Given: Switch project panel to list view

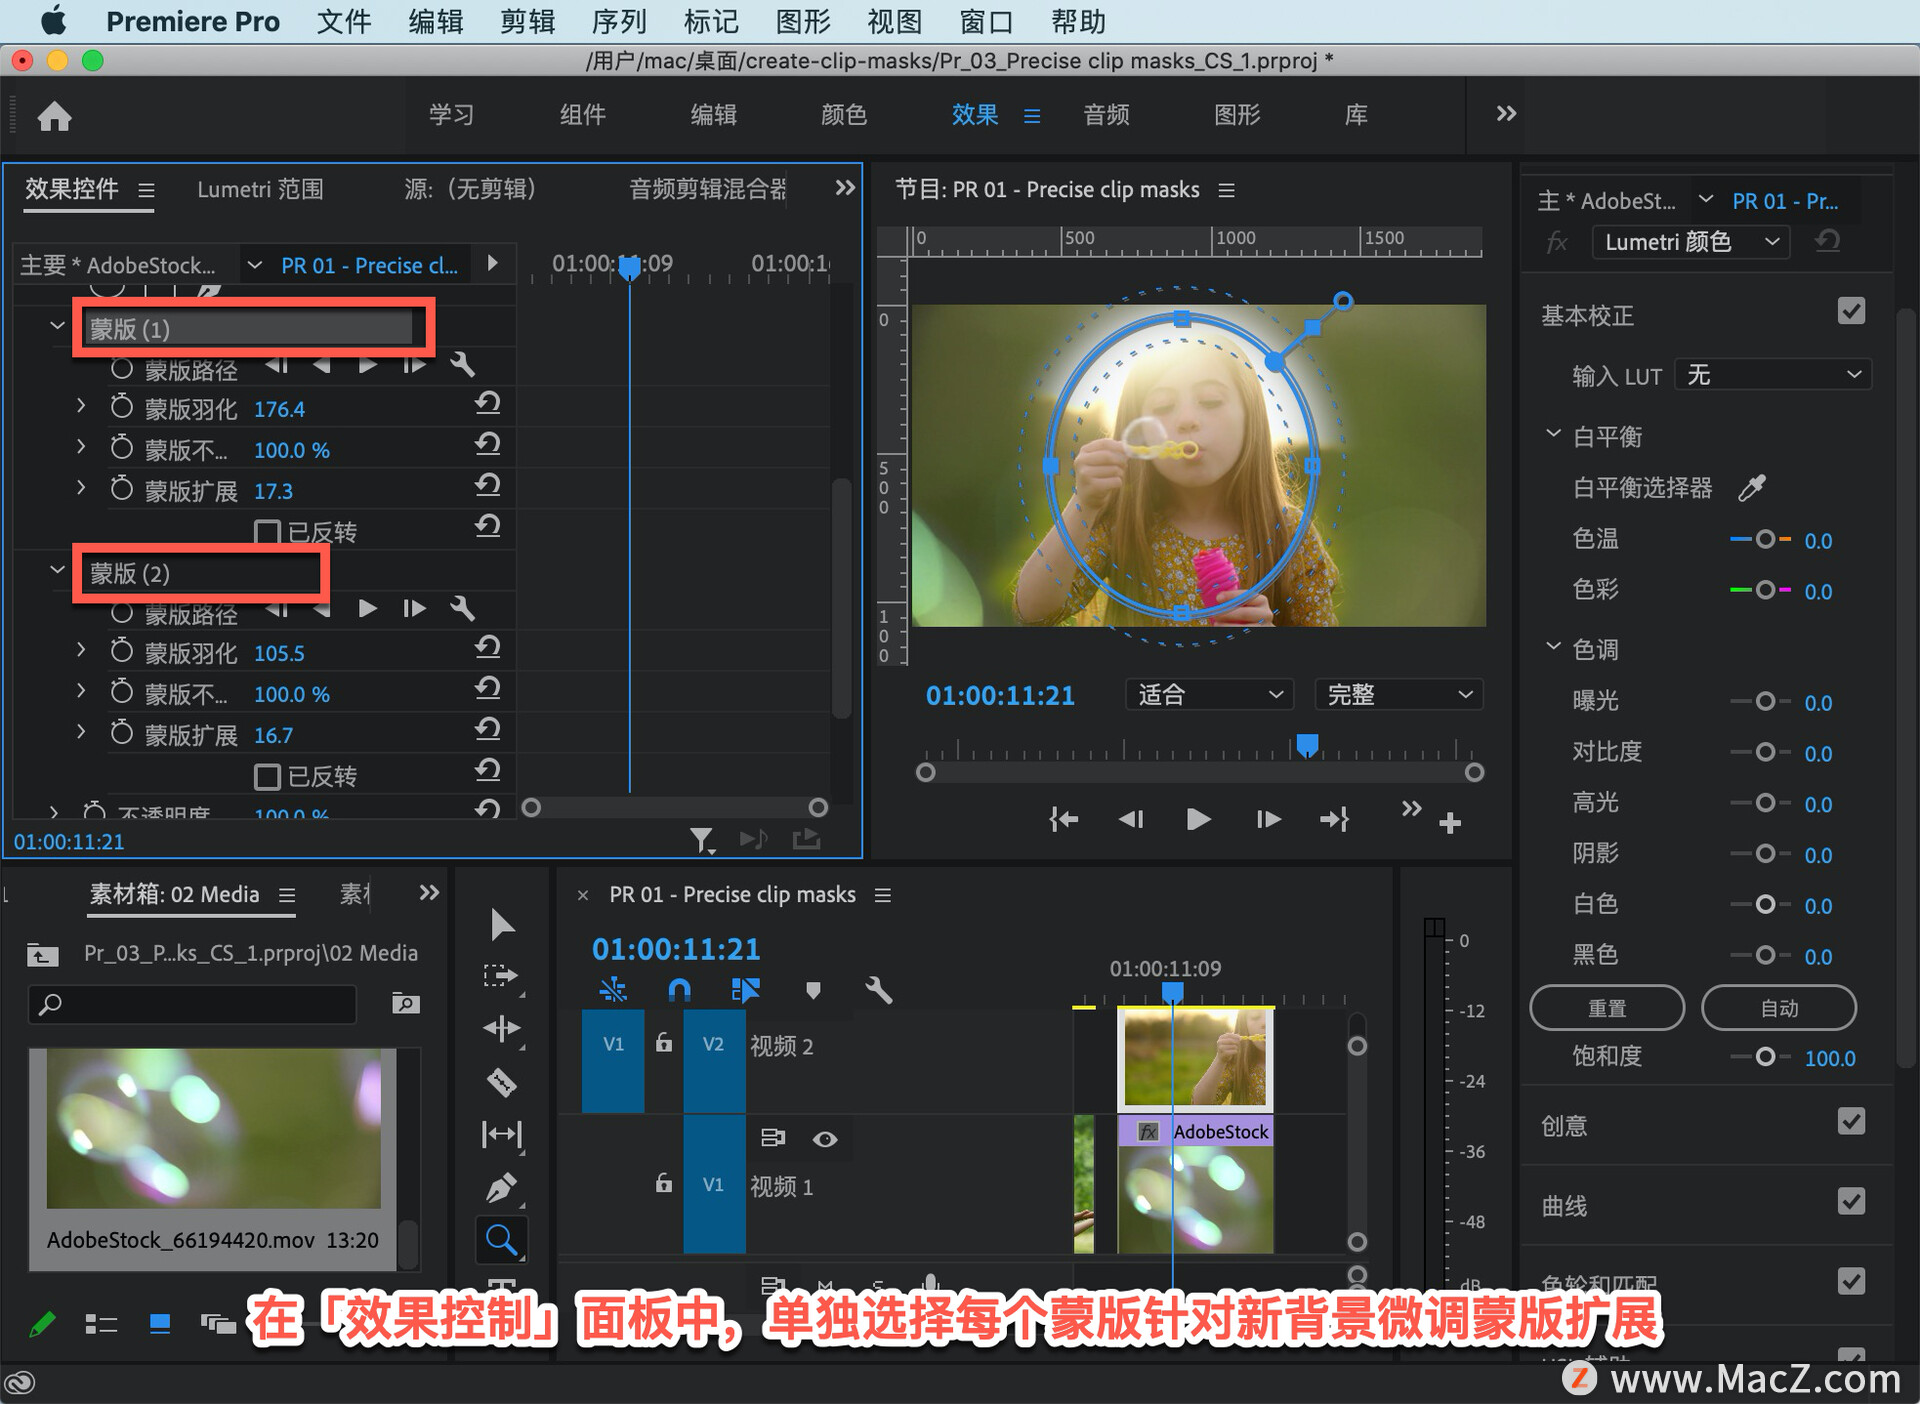Looking at the screenshot, I should click(101, 1324).
